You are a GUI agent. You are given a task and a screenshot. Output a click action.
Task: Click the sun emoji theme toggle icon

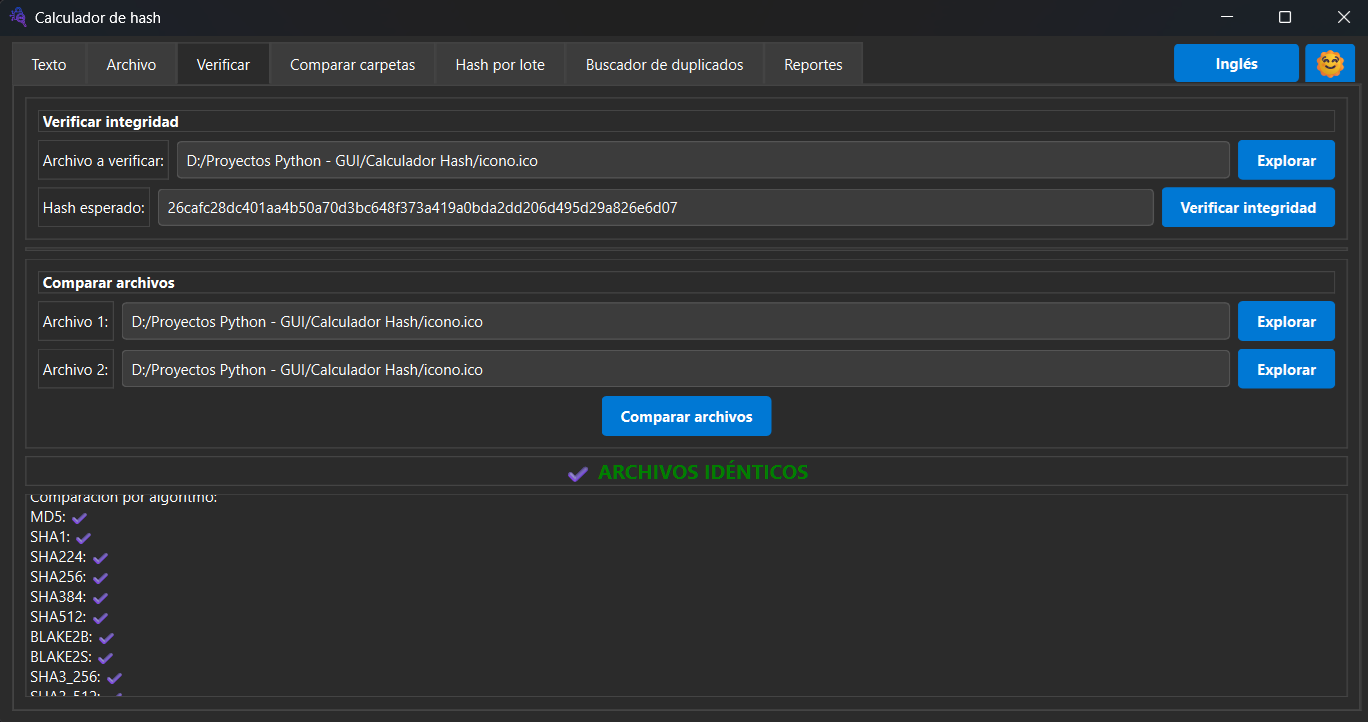tap(1330, 64)
